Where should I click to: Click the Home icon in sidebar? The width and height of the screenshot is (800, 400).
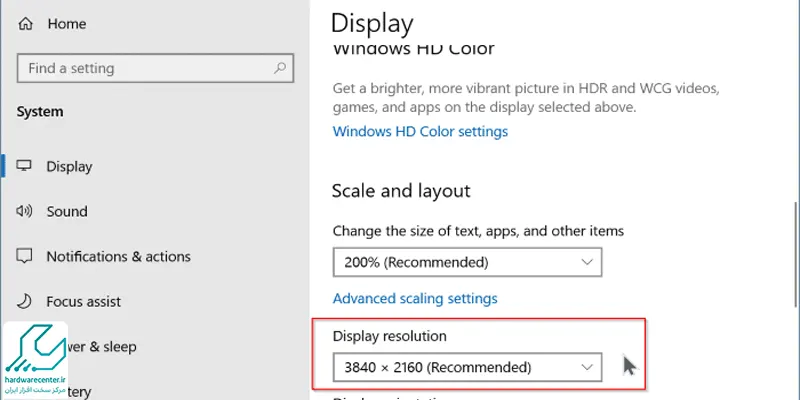(x=25, y=24)
